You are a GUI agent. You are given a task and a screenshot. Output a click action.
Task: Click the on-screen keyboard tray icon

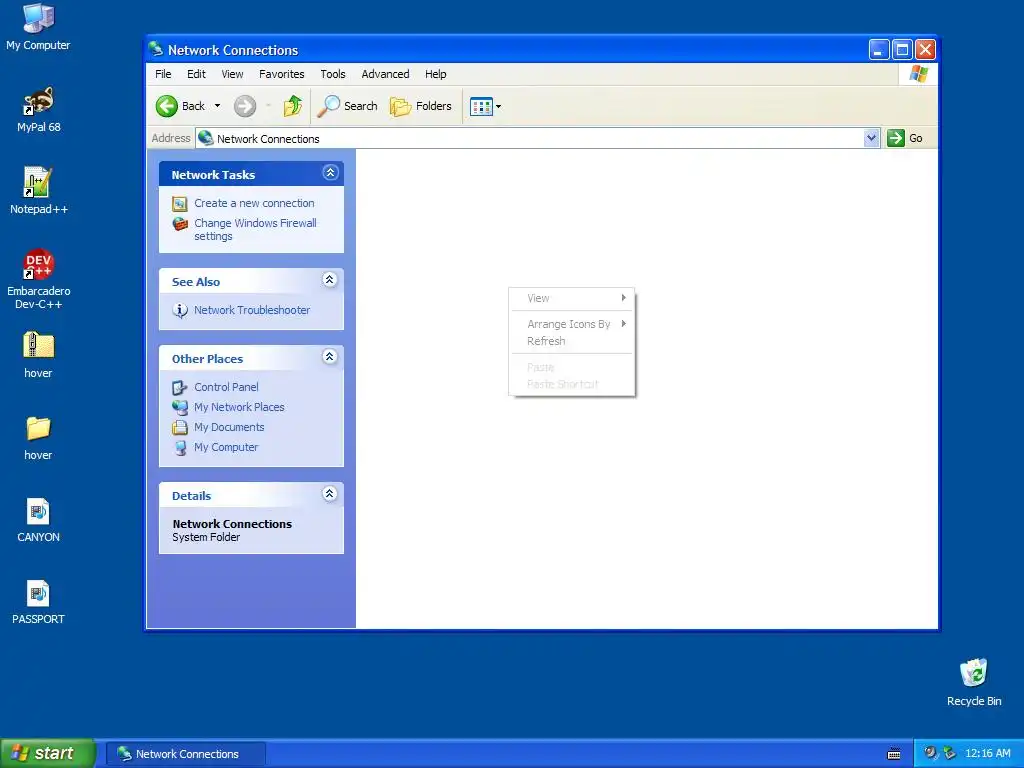[894, 754]
